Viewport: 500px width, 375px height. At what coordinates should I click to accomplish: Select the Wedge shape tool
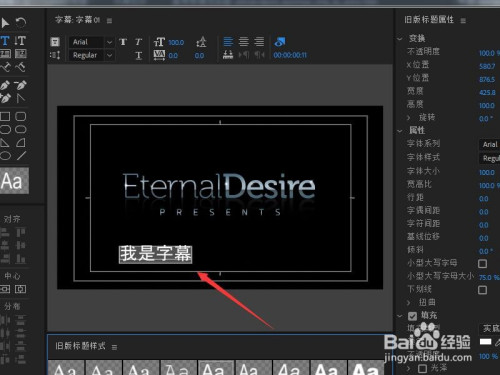tap(5, 143)
